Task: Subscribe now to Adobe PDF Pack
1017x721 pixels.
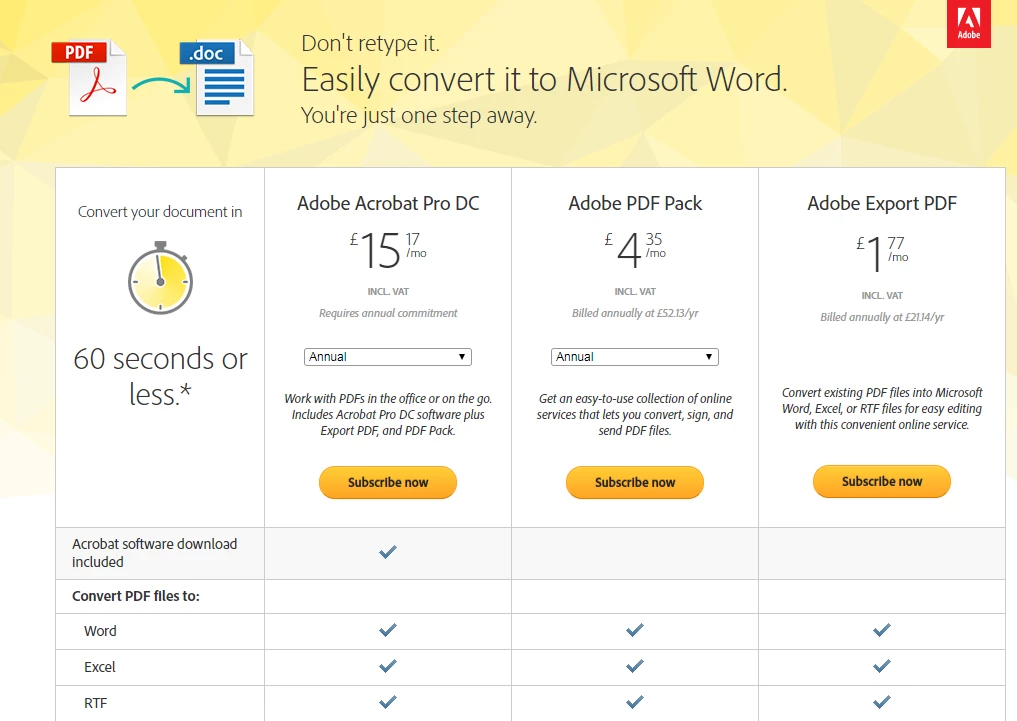Action: tap(635, 482)
